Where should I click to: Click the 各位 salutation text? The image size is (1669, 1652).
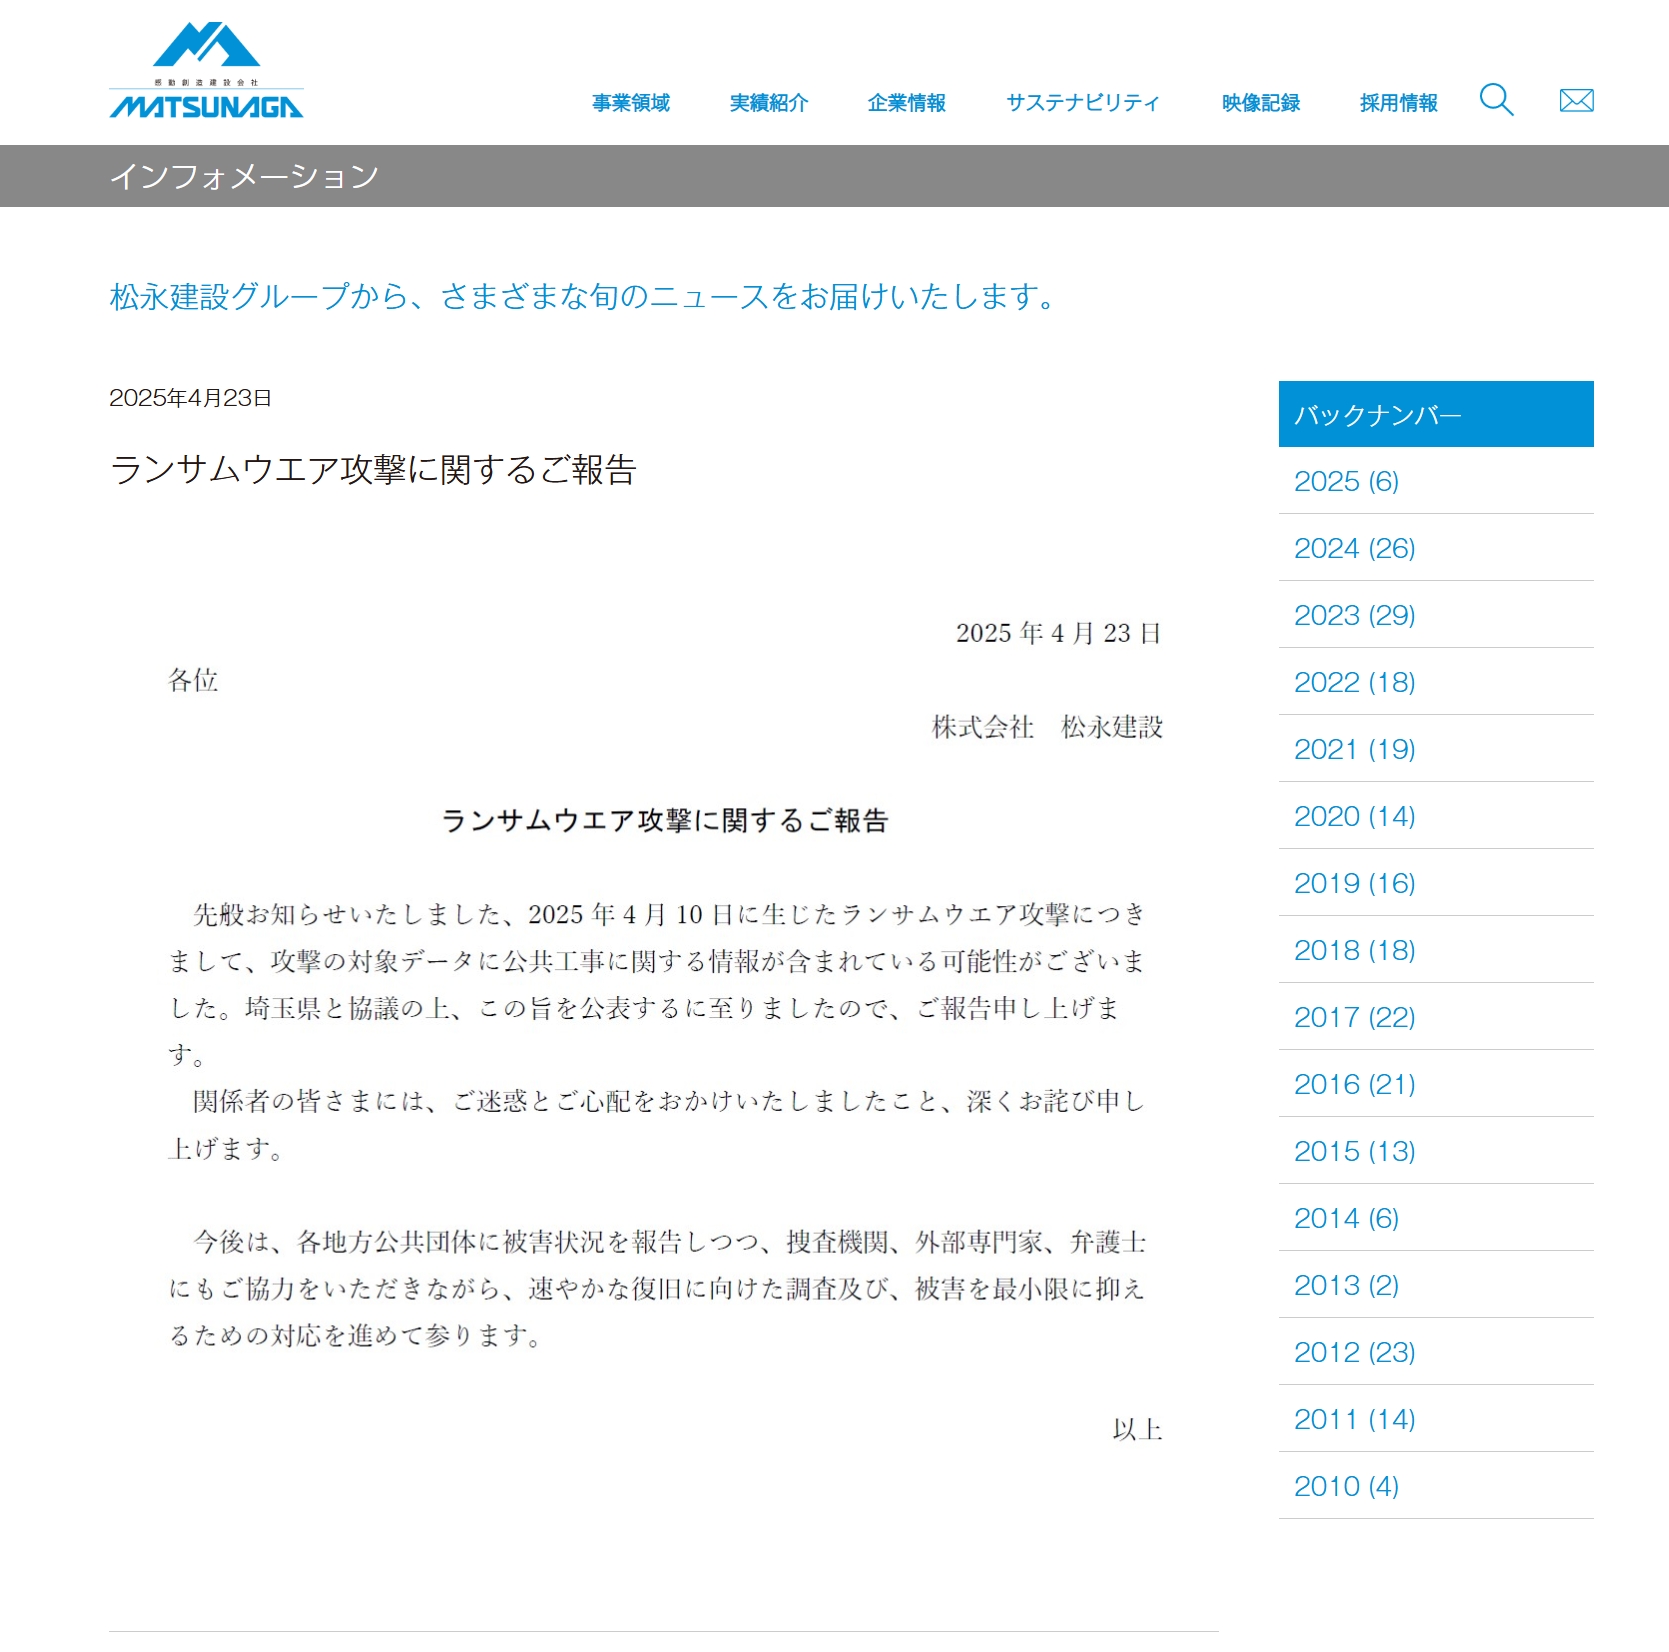pos(193,680)
